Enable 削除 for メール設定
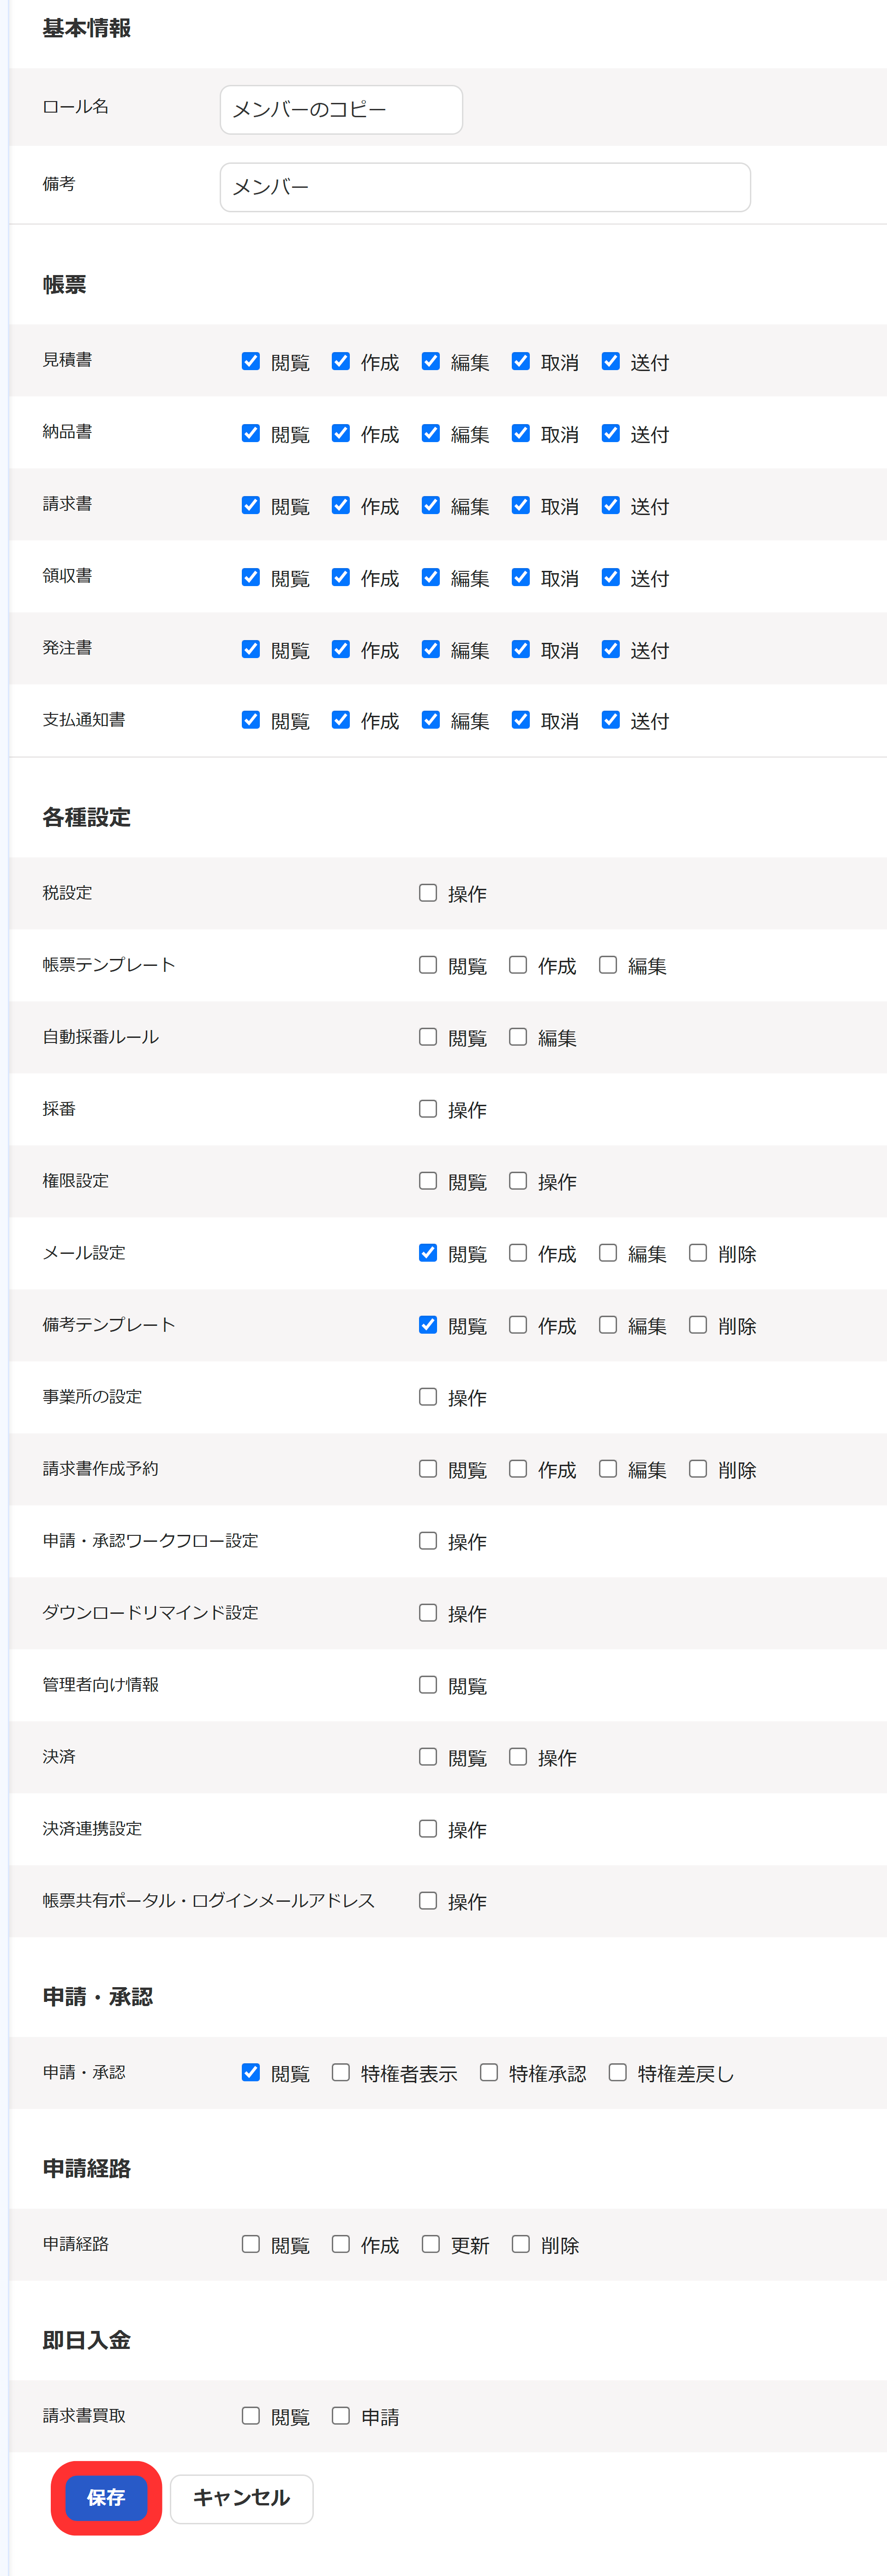 698,1253
